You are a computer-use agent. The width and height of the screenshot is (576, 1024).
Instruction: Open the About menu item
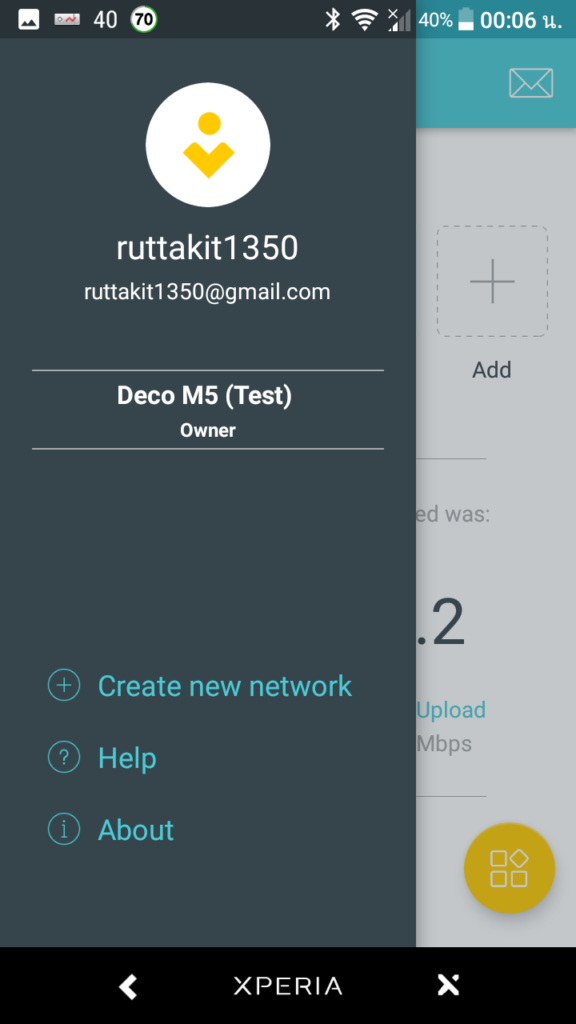click(136, 830)
